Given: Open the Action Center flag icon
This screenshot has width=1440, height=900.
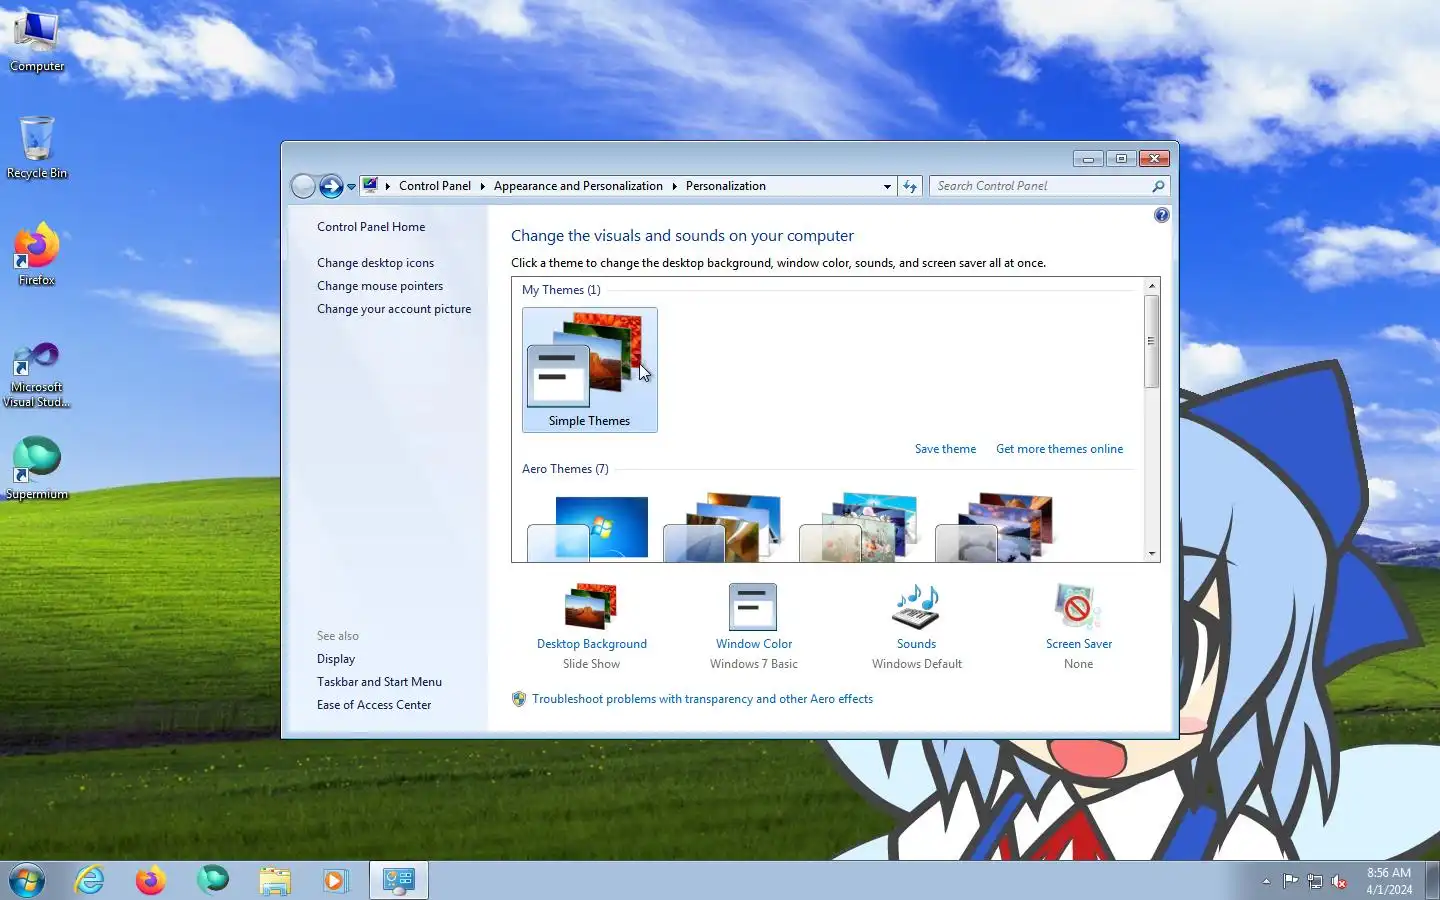Looking at the screenshot, I should pos(1291,881).
